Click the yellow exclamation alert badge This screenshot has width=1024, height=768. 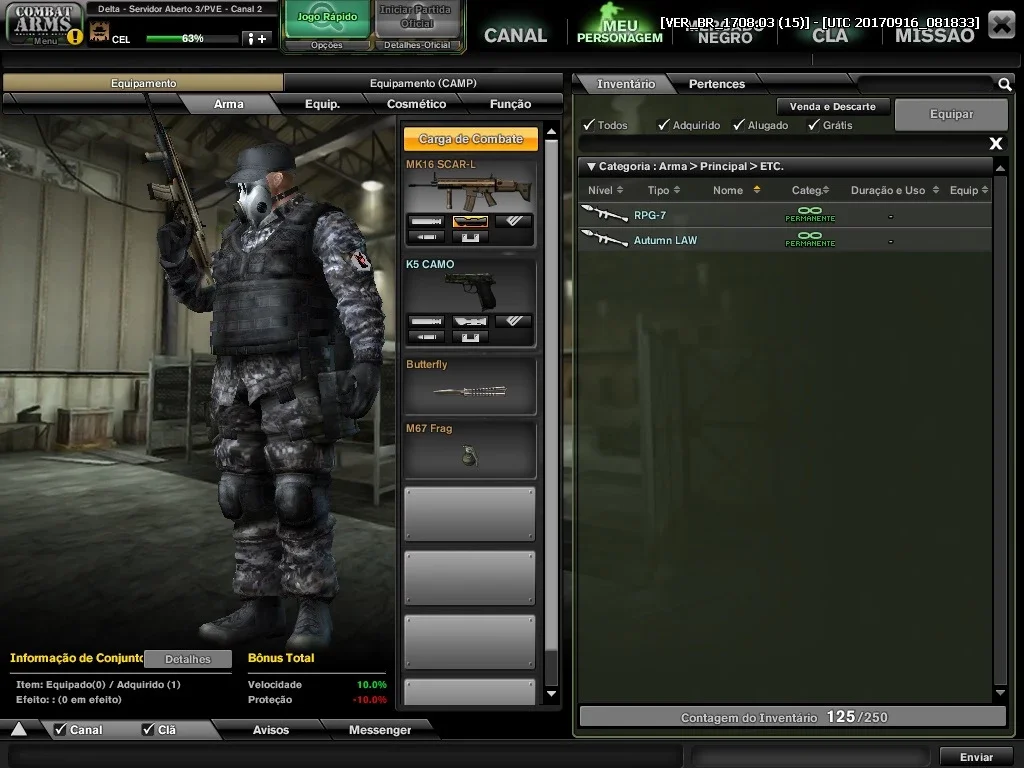coord(75,37)
